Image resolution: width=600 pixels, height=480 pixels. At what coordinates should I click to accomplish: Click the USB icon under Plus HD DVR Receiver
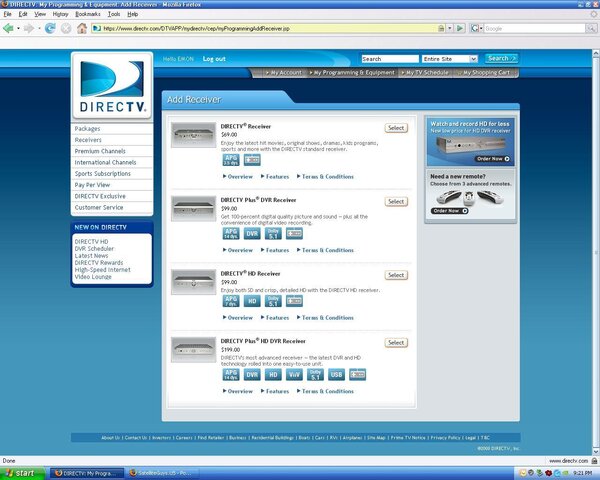[336, 374]
